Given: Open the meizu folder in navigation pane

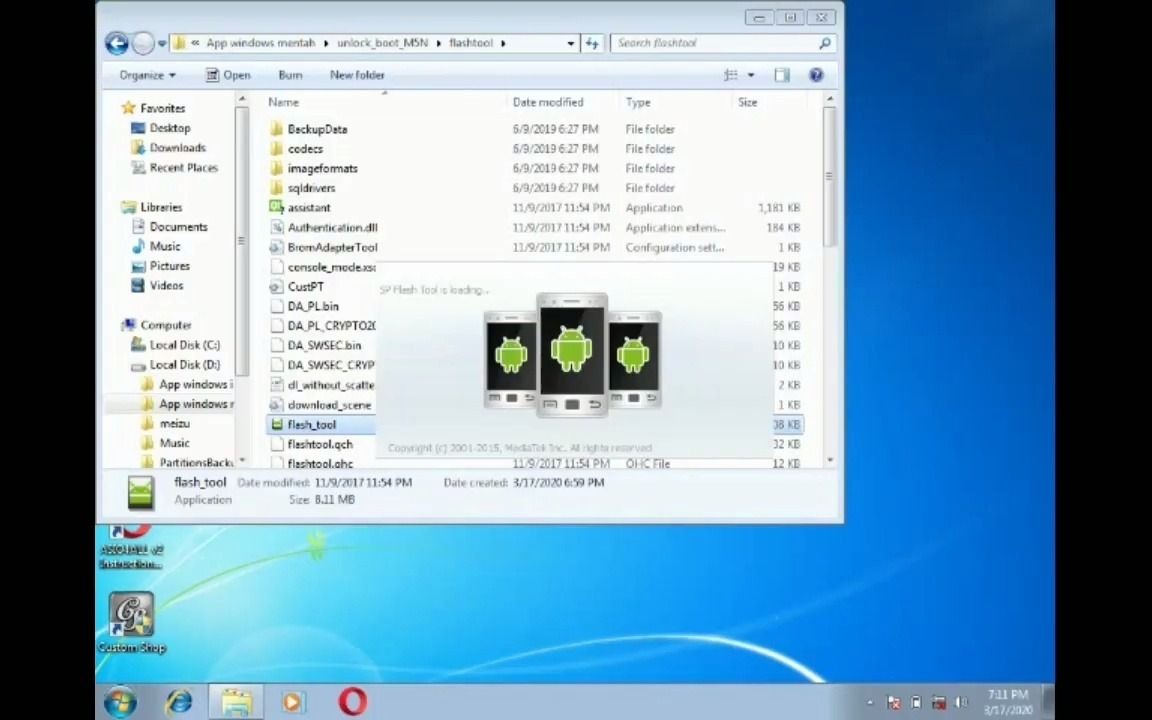Looking at the screenshot, I should point(174,423).
